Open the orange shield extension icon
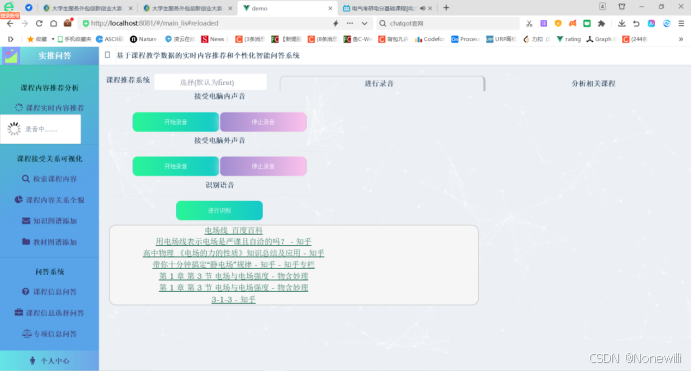 coord(558,23)
